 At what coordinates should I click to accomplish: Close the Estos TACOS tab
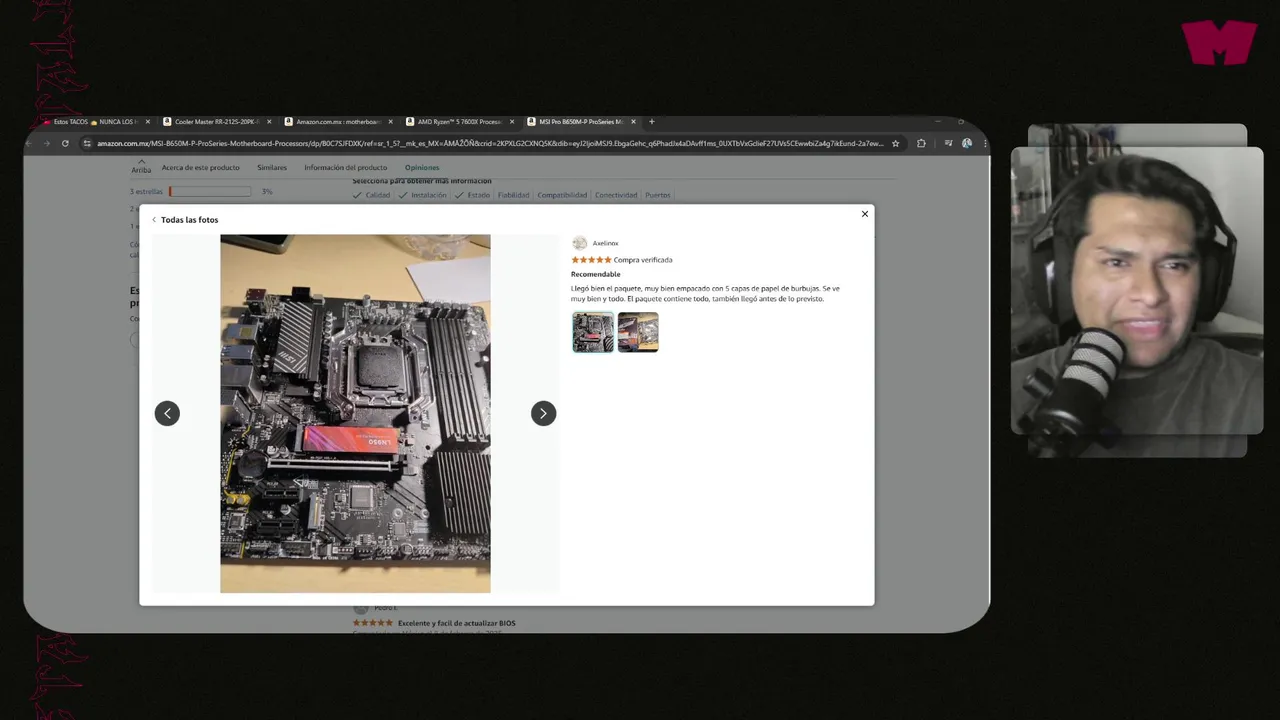click(148, 122)
